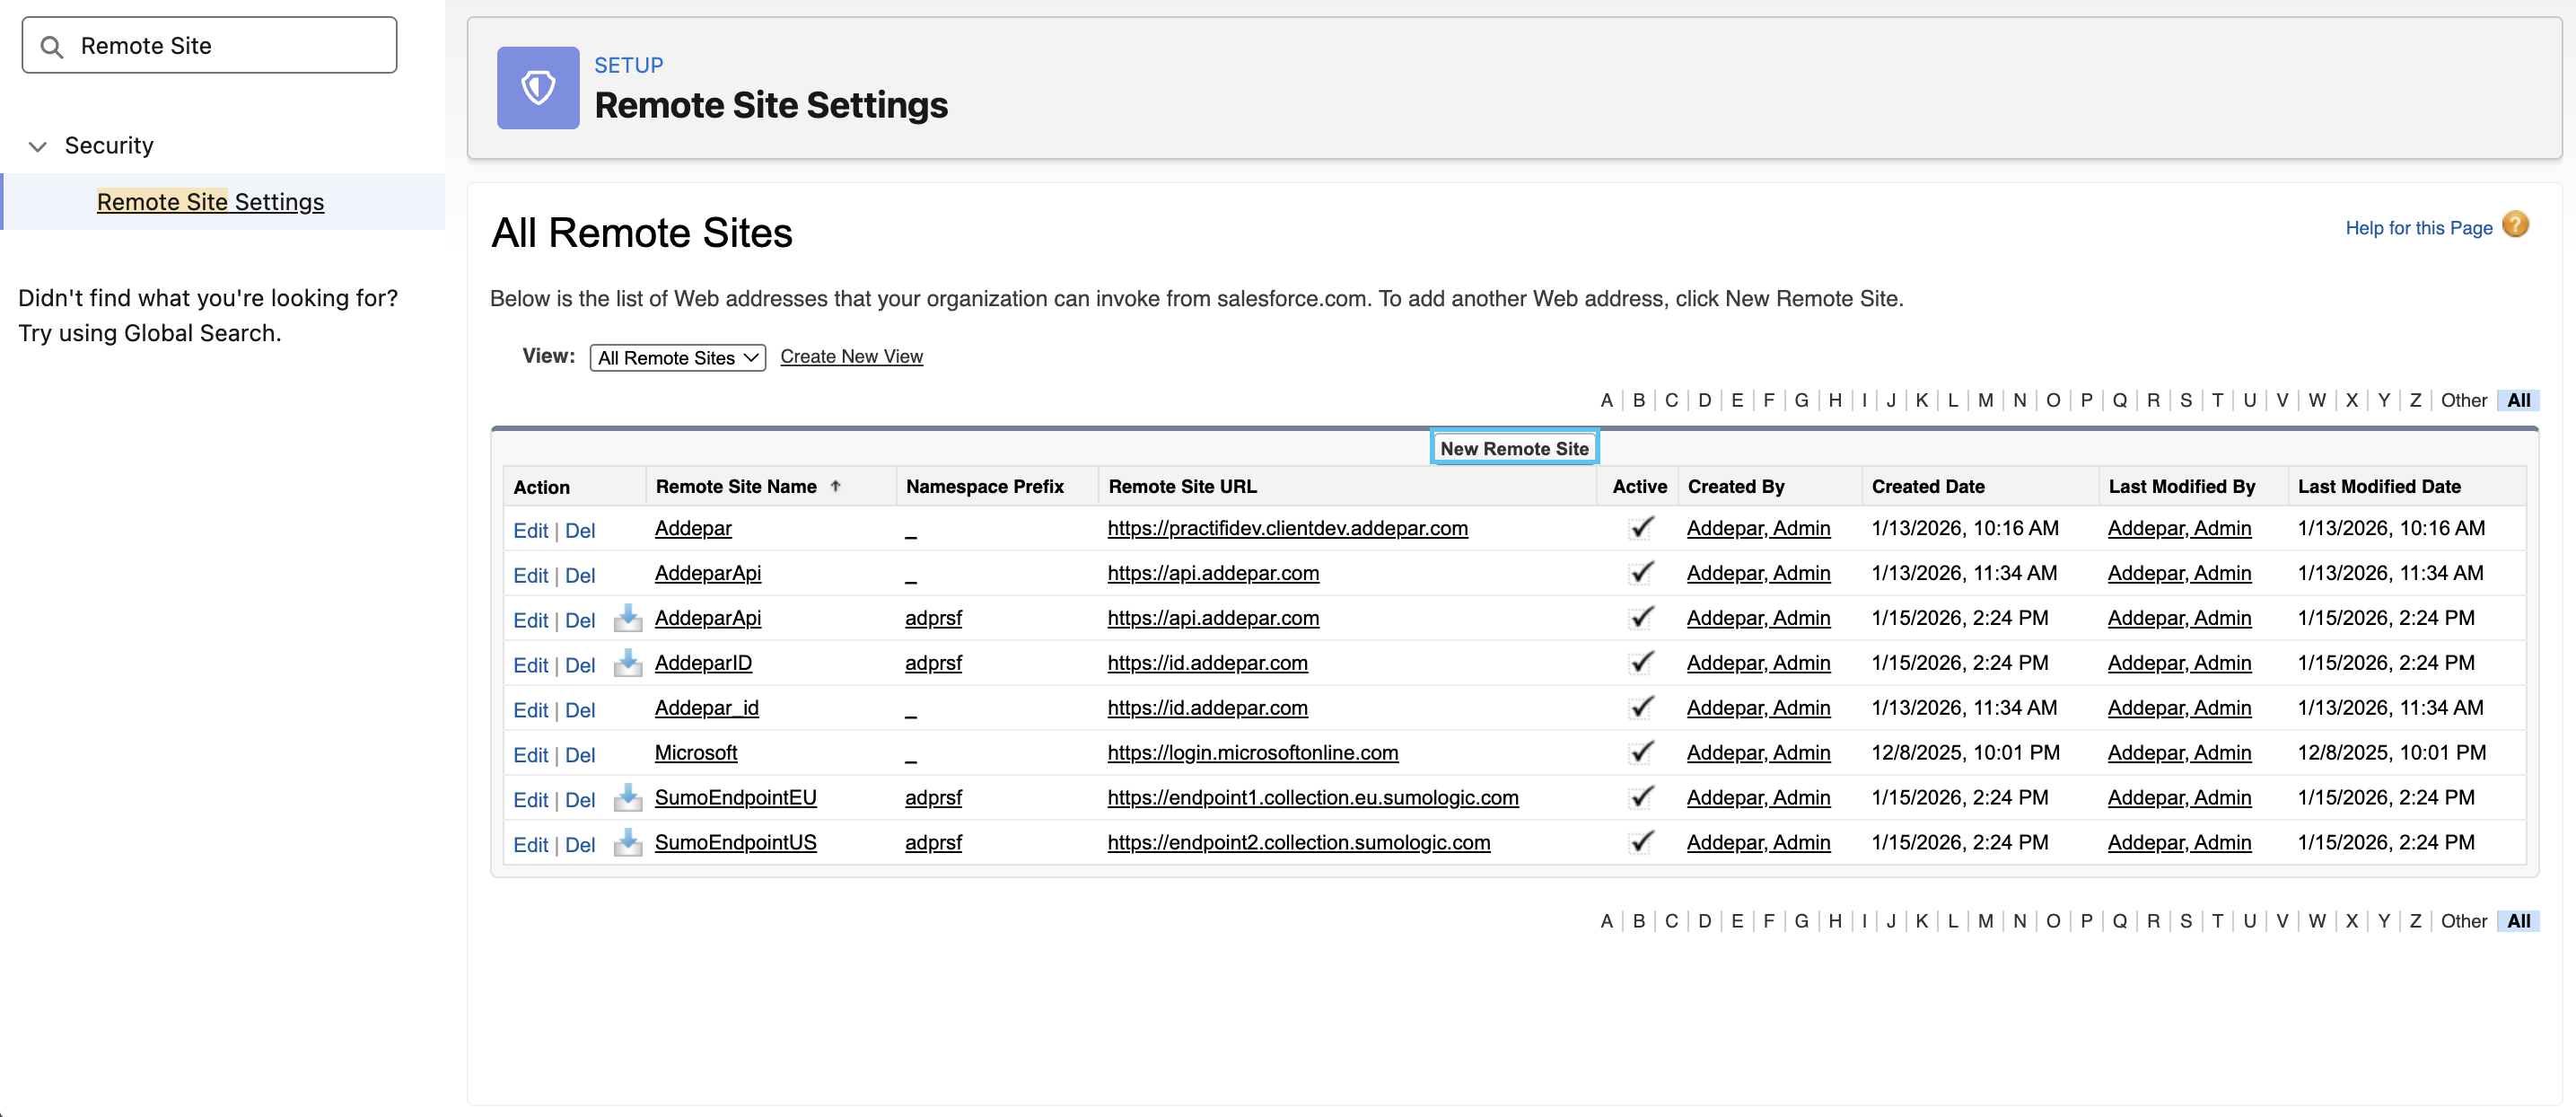The width and height of the screenshot is (2576, 1117).
Task: Click the search magnifier icon in Quick Find
Action: (52, 46)
